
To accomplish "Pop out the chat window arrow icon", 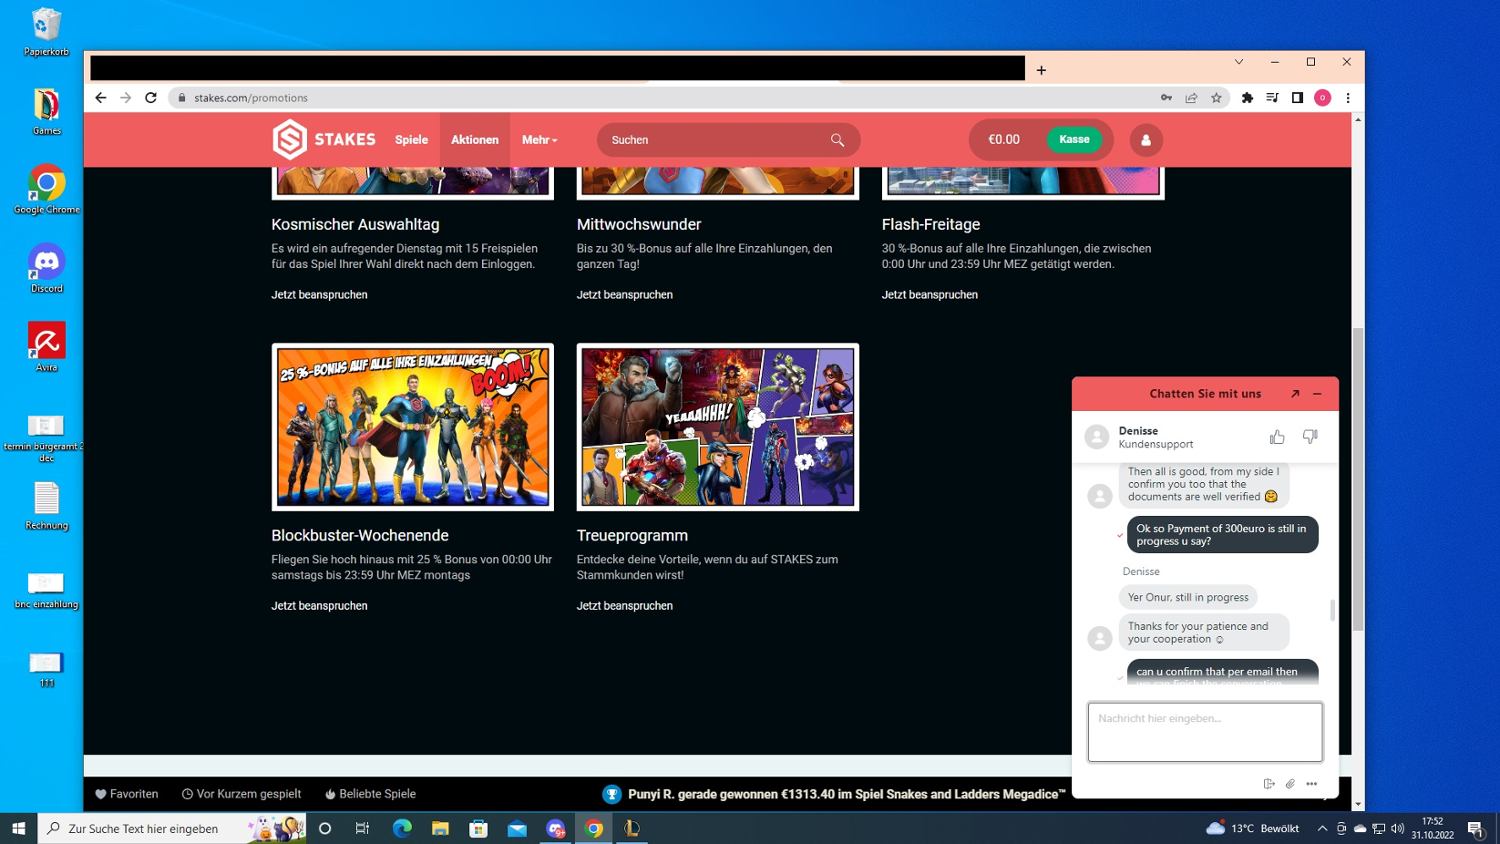I will (x=1295, y=394).
